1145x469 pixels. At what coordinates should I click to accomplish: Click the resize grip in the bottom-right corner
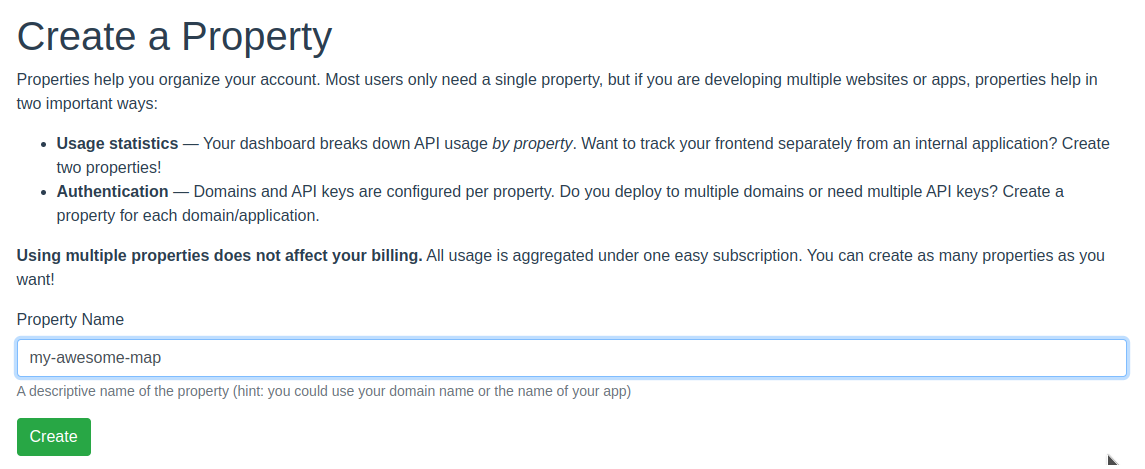point(1112,460)
